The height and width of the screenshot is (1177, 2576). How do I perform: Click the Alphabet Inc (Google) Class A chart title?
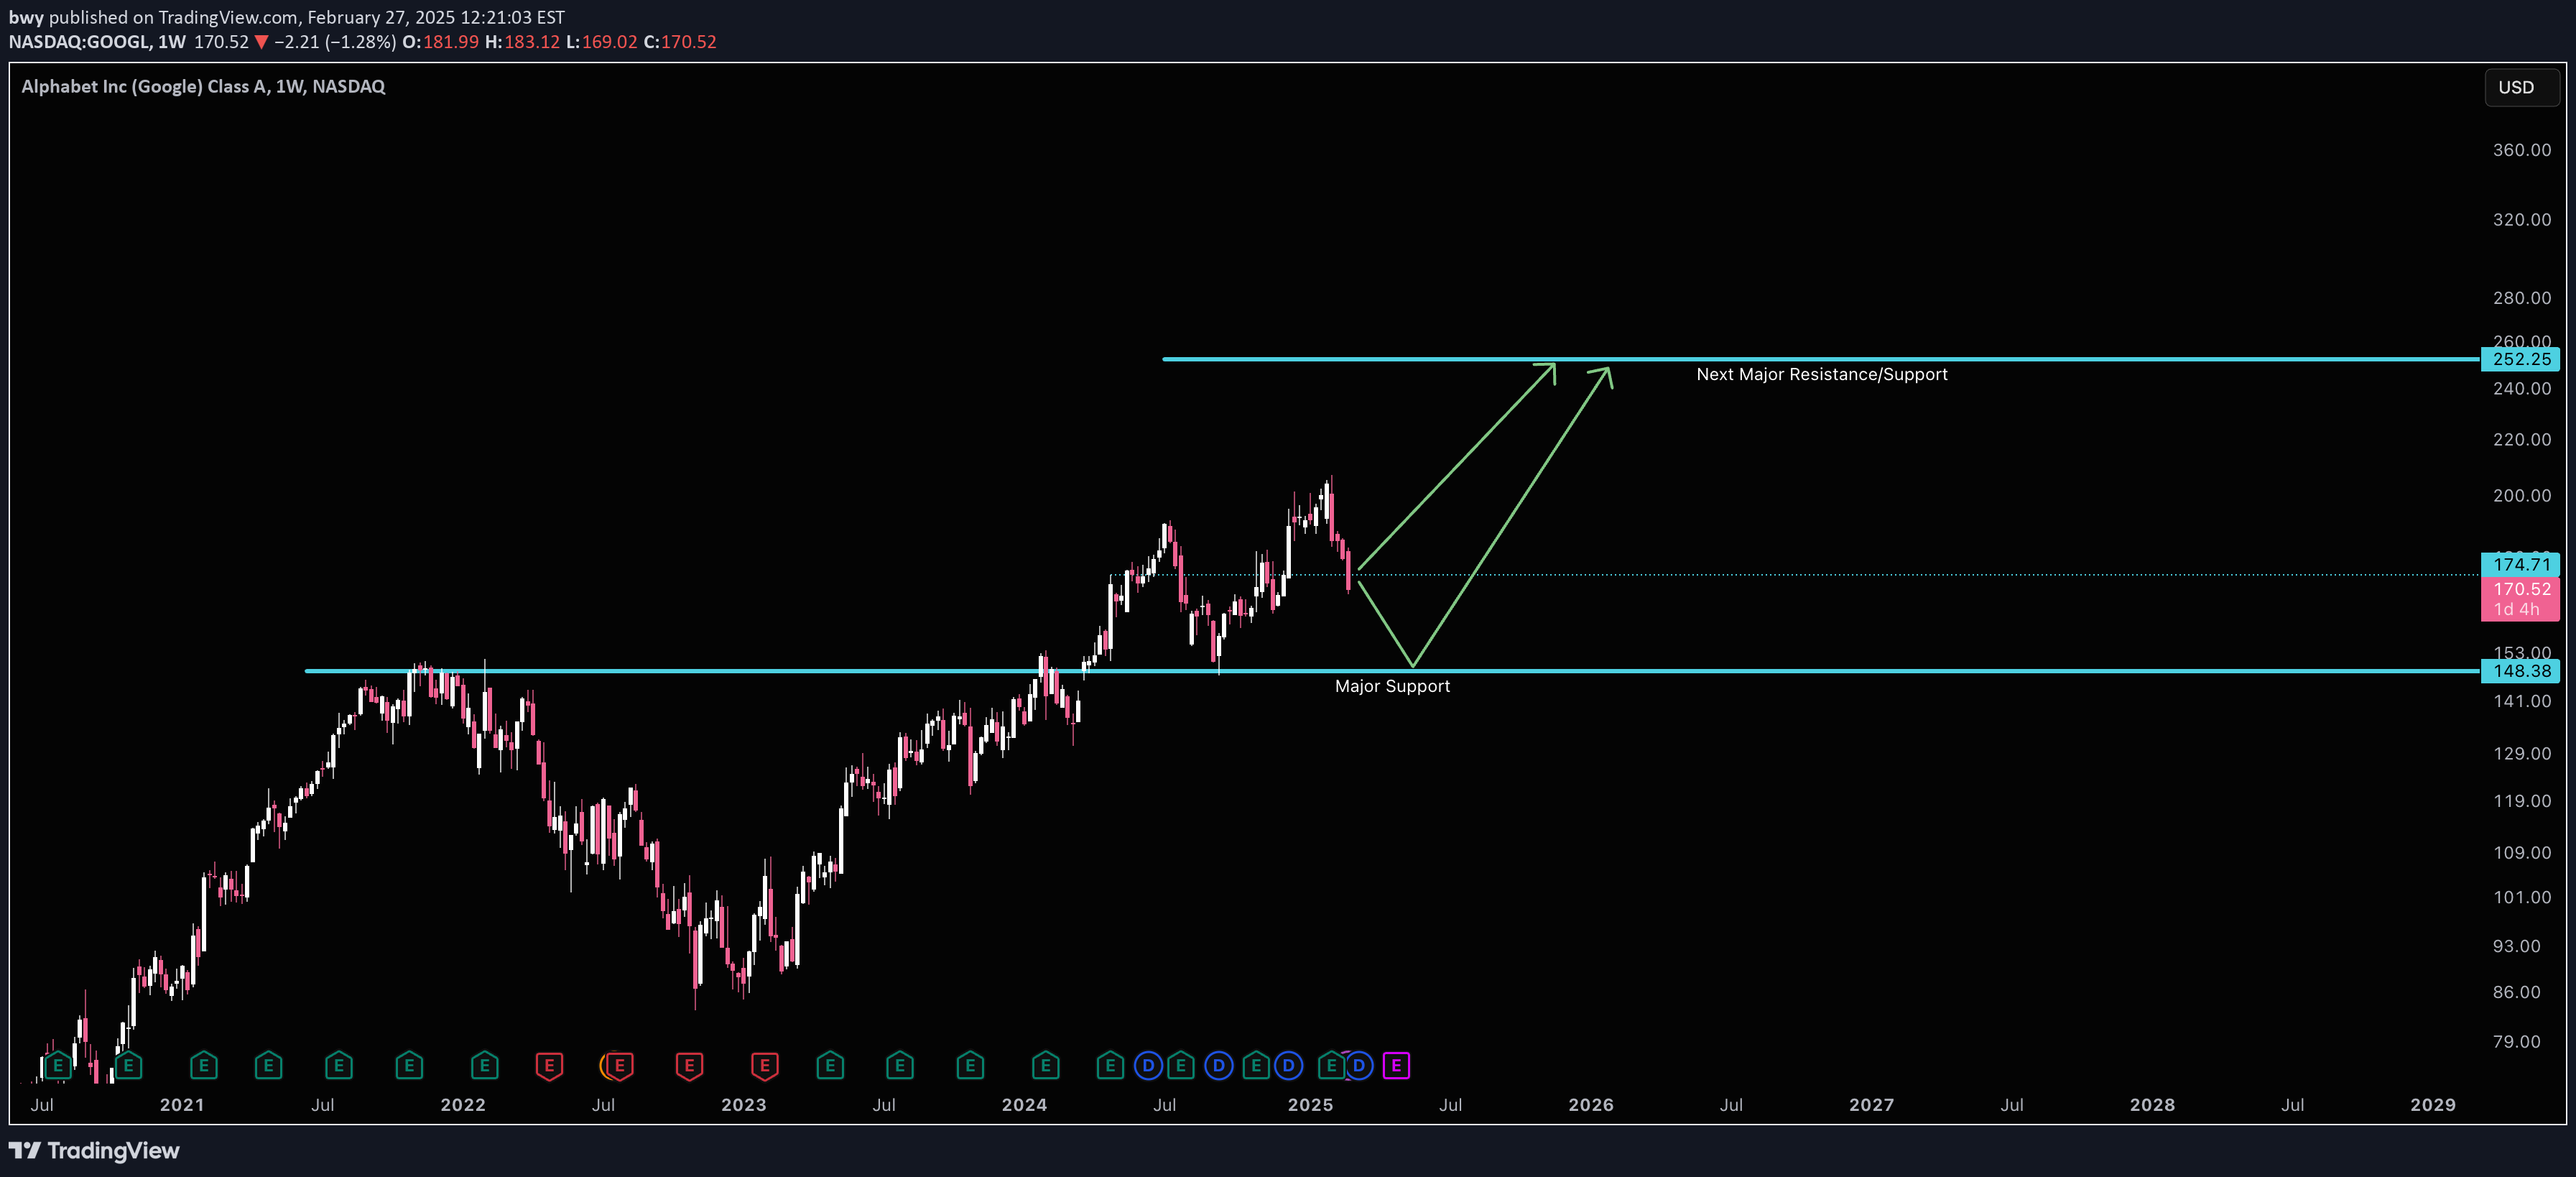pos(203,87)
